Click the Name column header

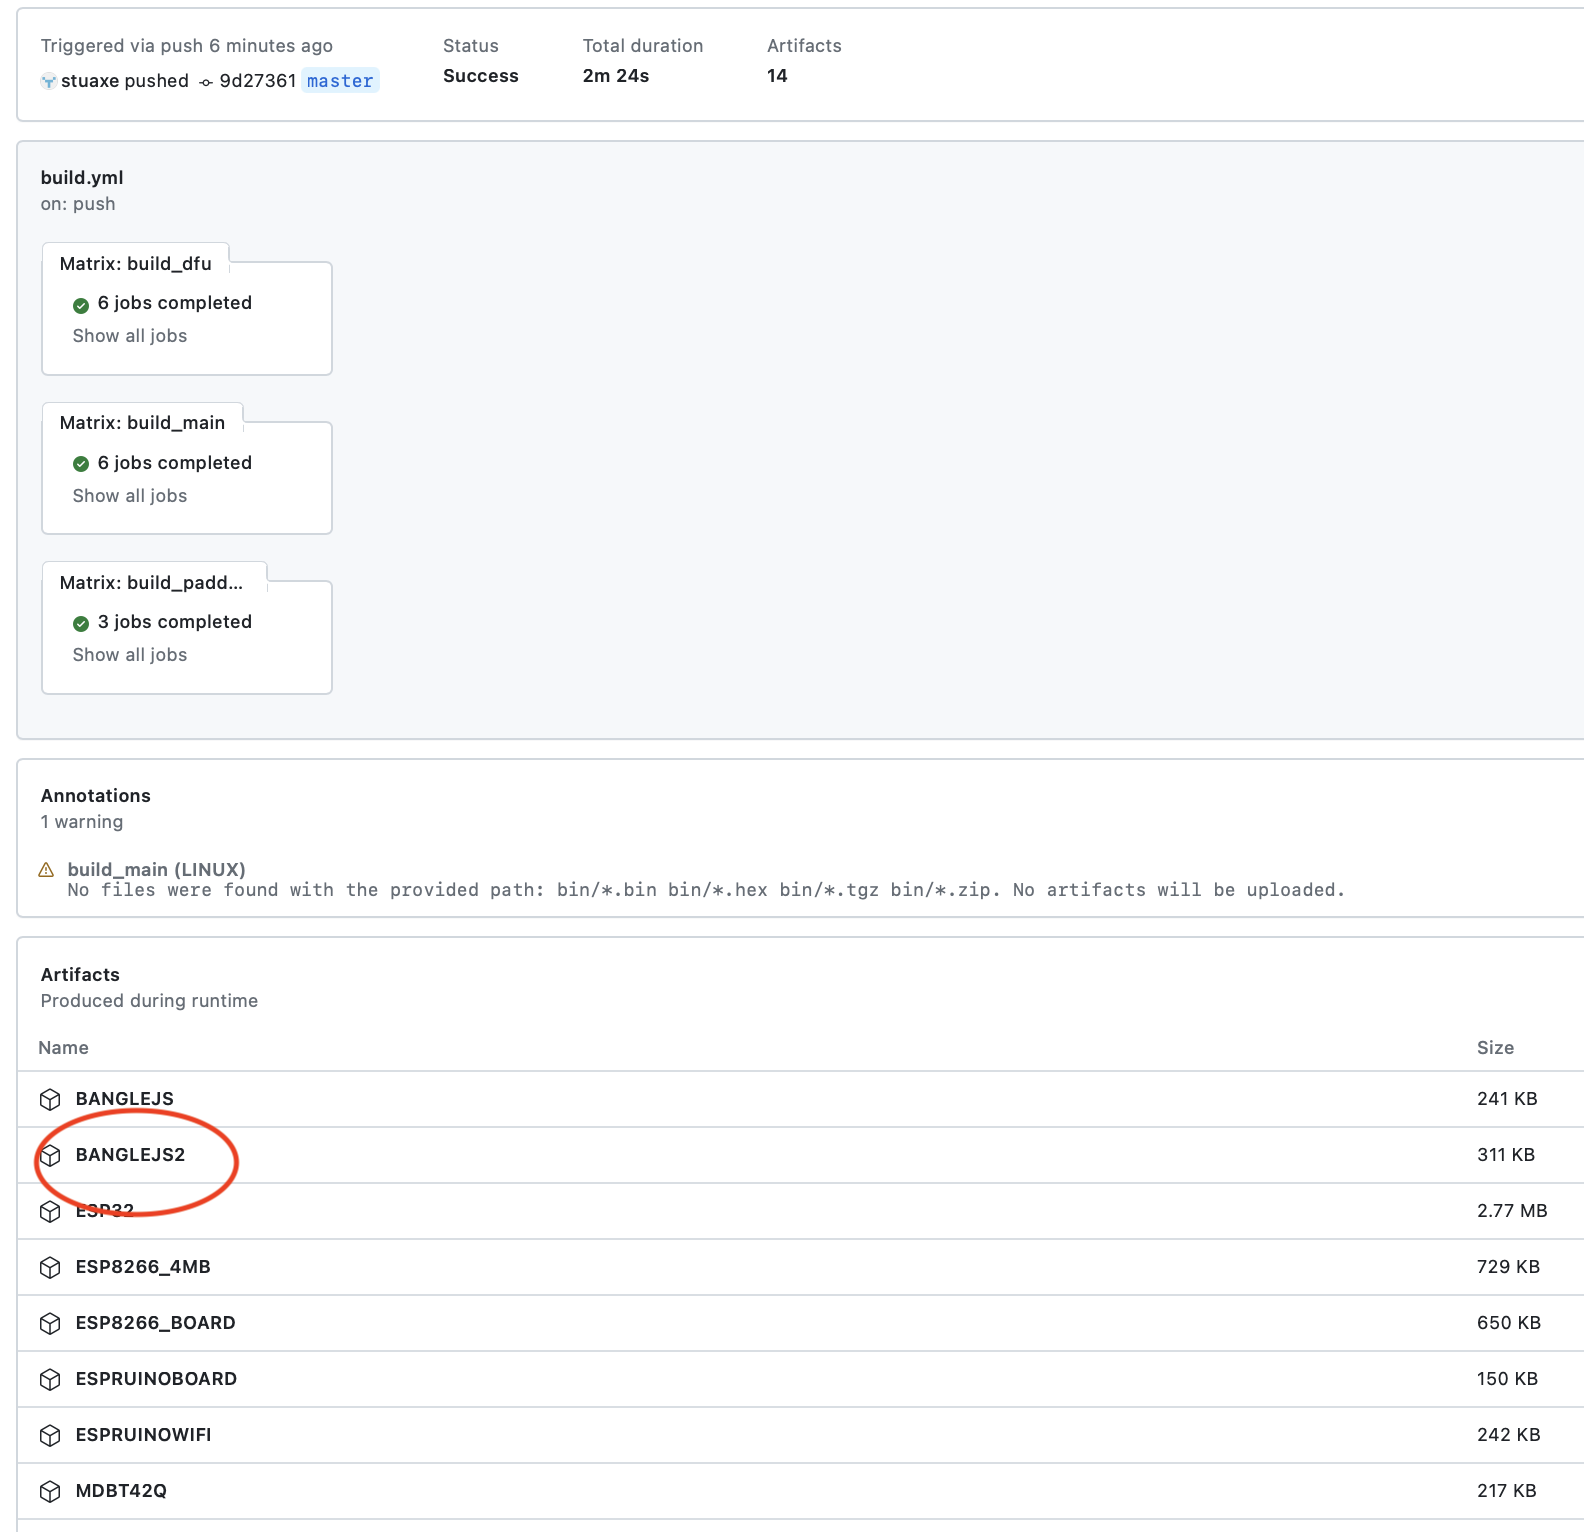pyautogui.click(x=63, y=1048)
